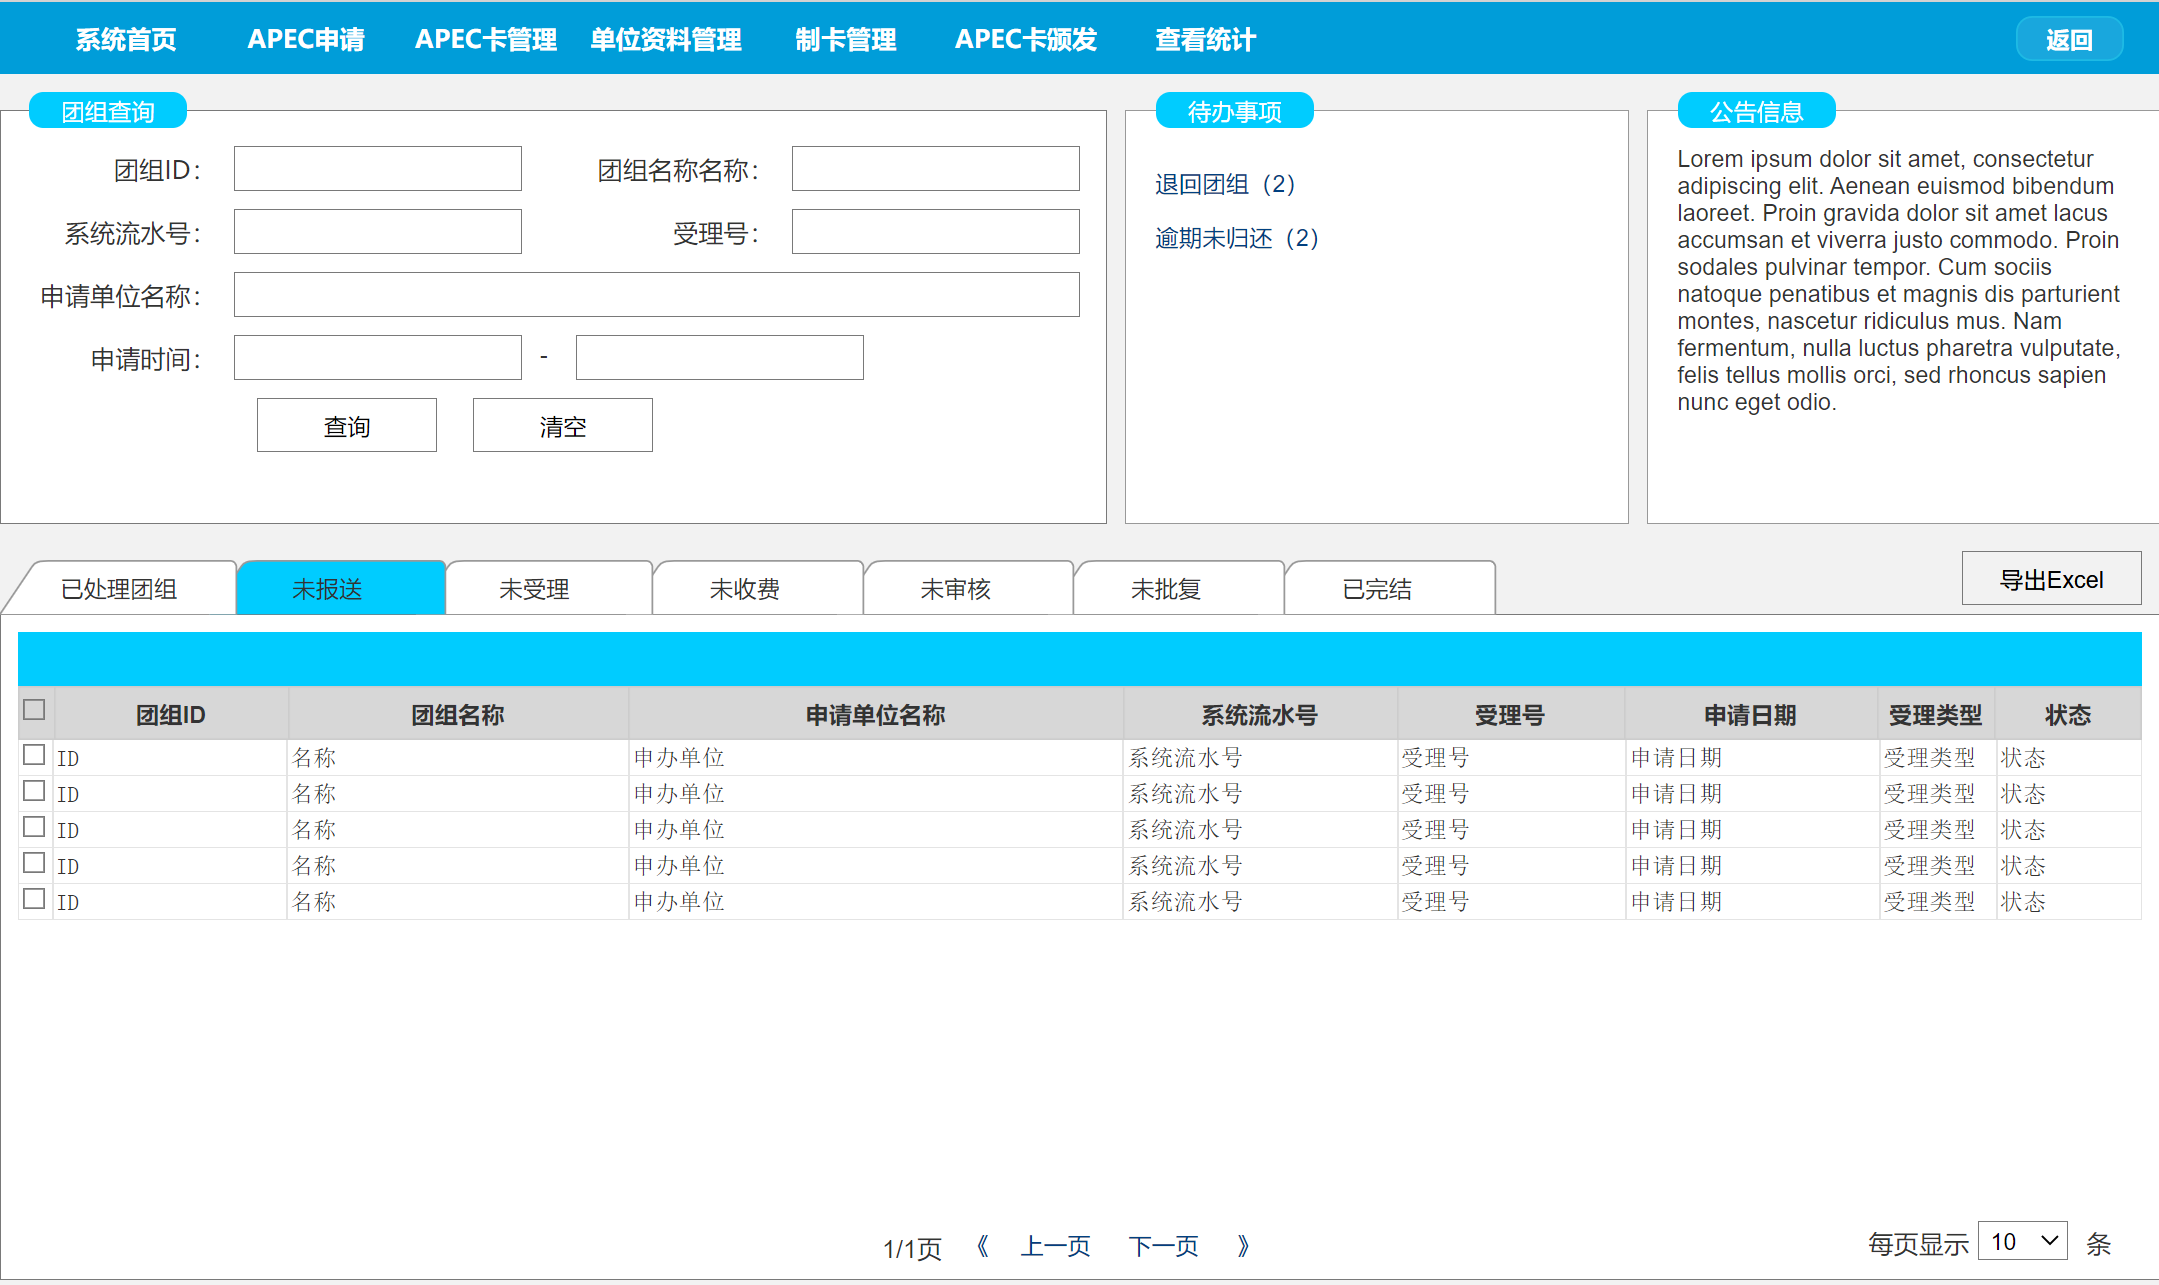
Task: Open the 查看统计 menu
Action: click(1206, 40)
